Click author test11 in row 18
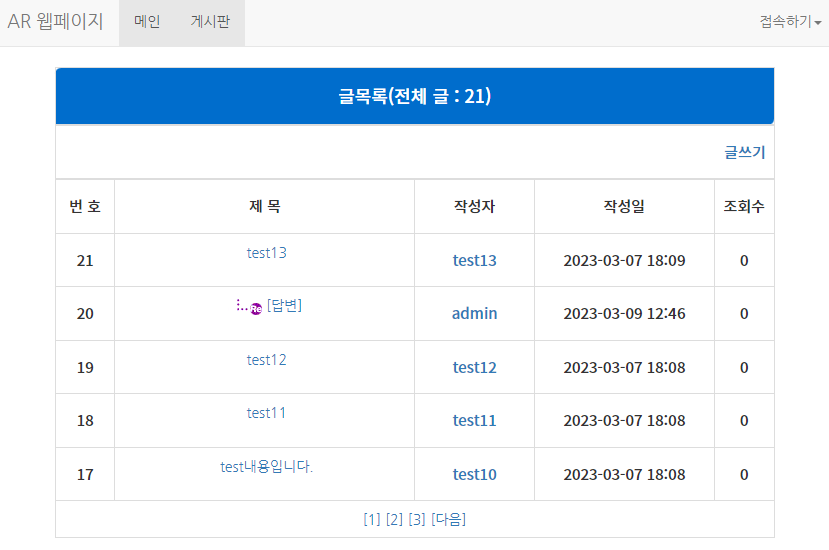Viewport: 829px width, 550px height. point(474,420)
